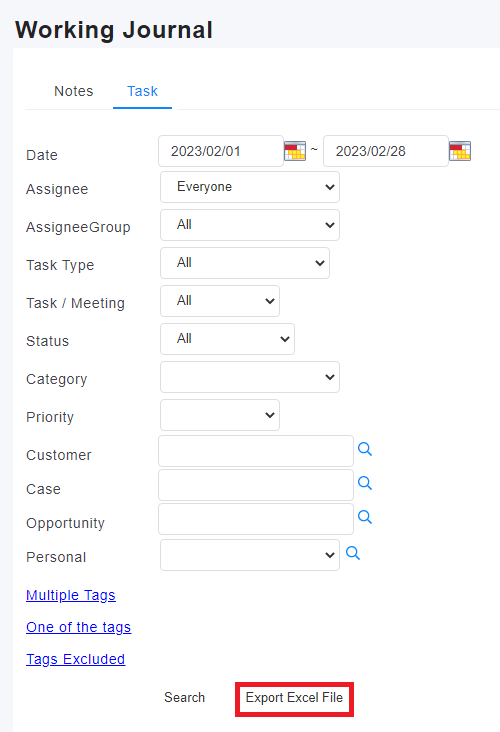Expand the Assignee dropdown showing Everyone
The image size is (500, 732).
pyautogui.click(x=250, y=187)
